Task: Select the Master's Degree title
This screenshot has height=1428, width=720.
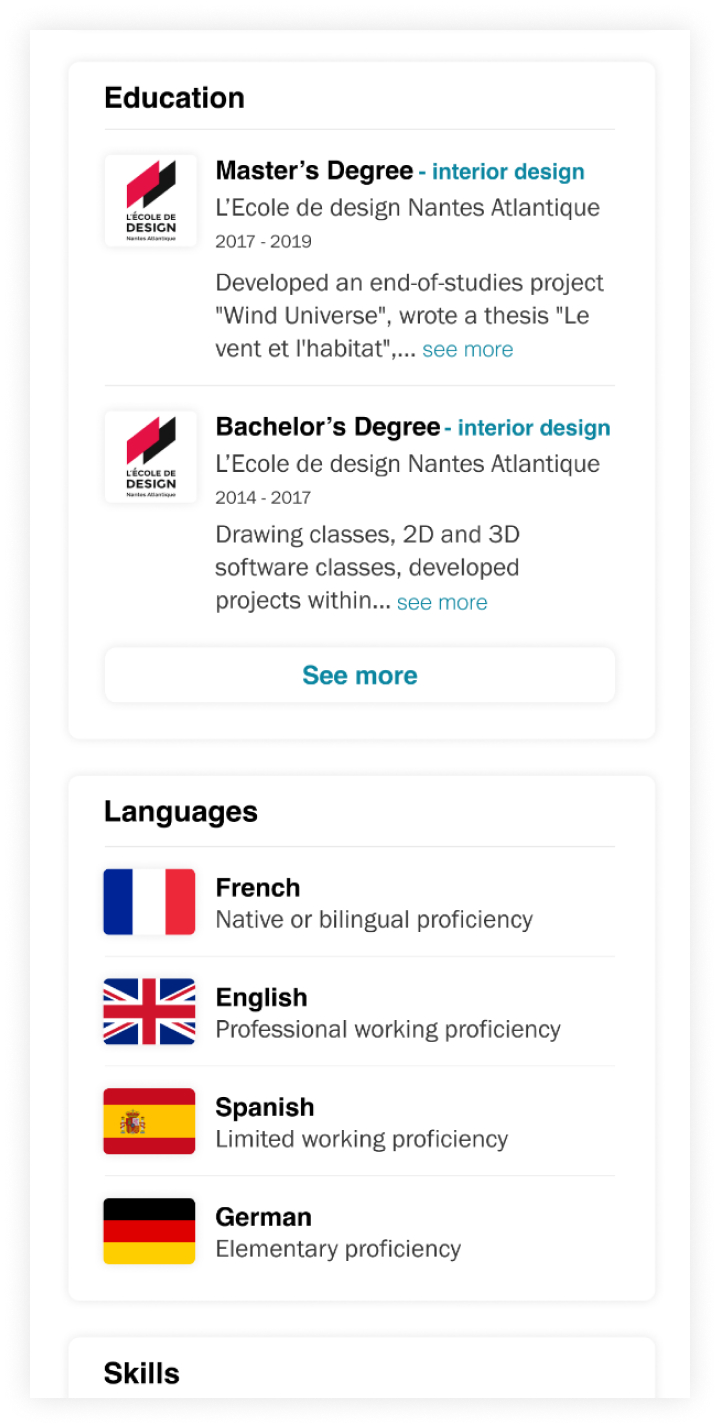Action: click(314, 171)
